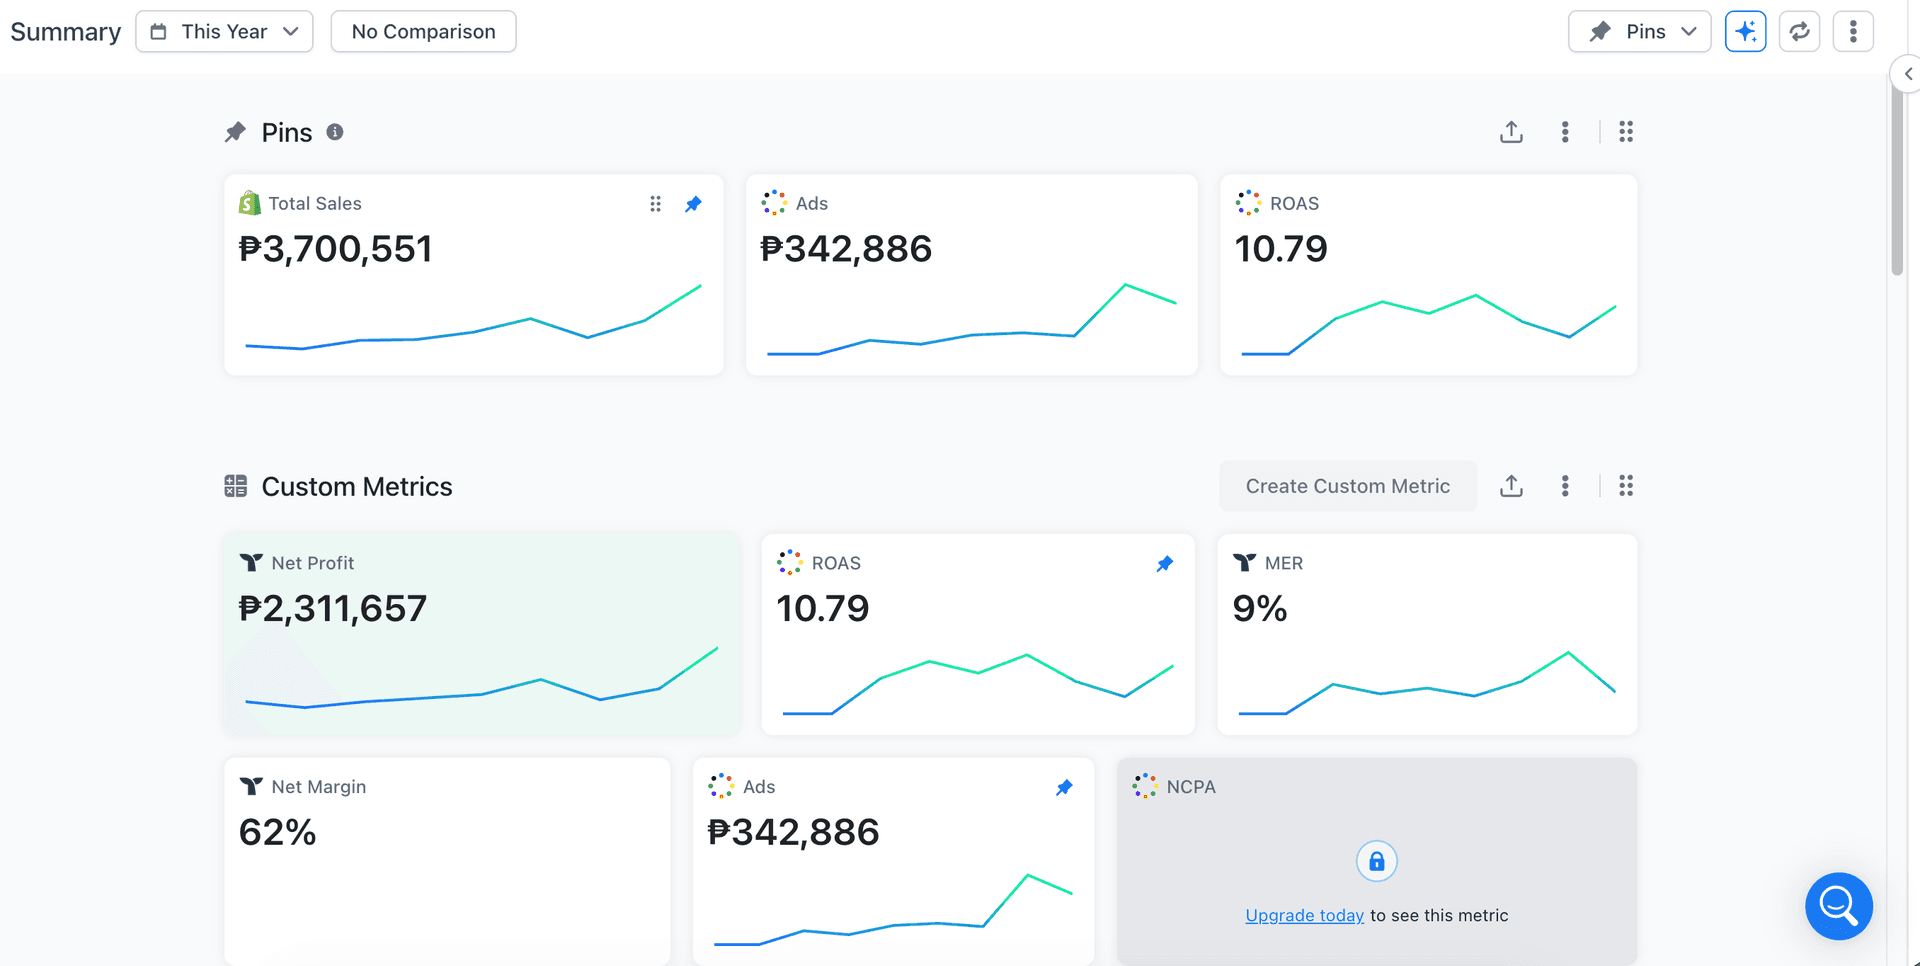The width and height of the screenshot is (1920, 966).
Task: Click the grid layout icon in Pins header
Action: point(1625,131)
